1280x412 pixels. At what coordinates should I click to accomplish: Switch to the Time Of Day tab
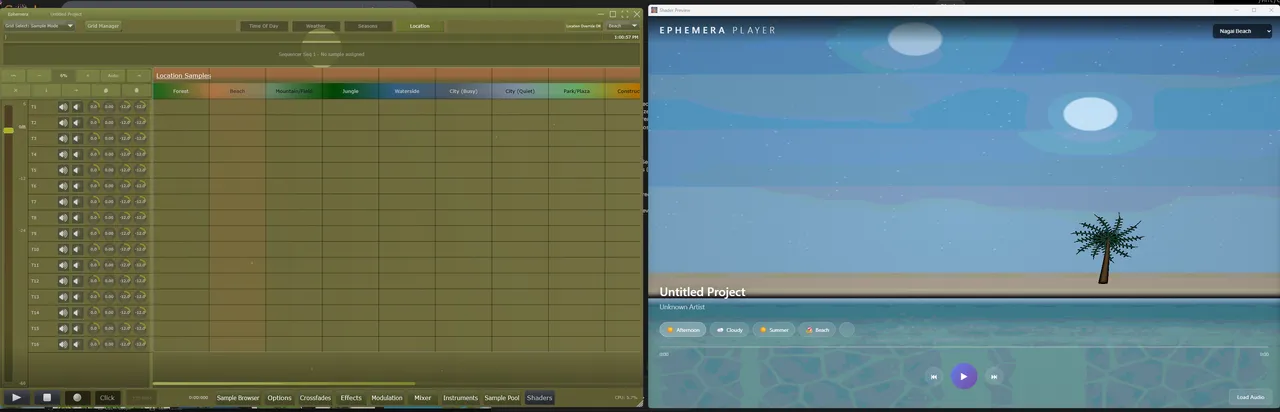(263, 26)
